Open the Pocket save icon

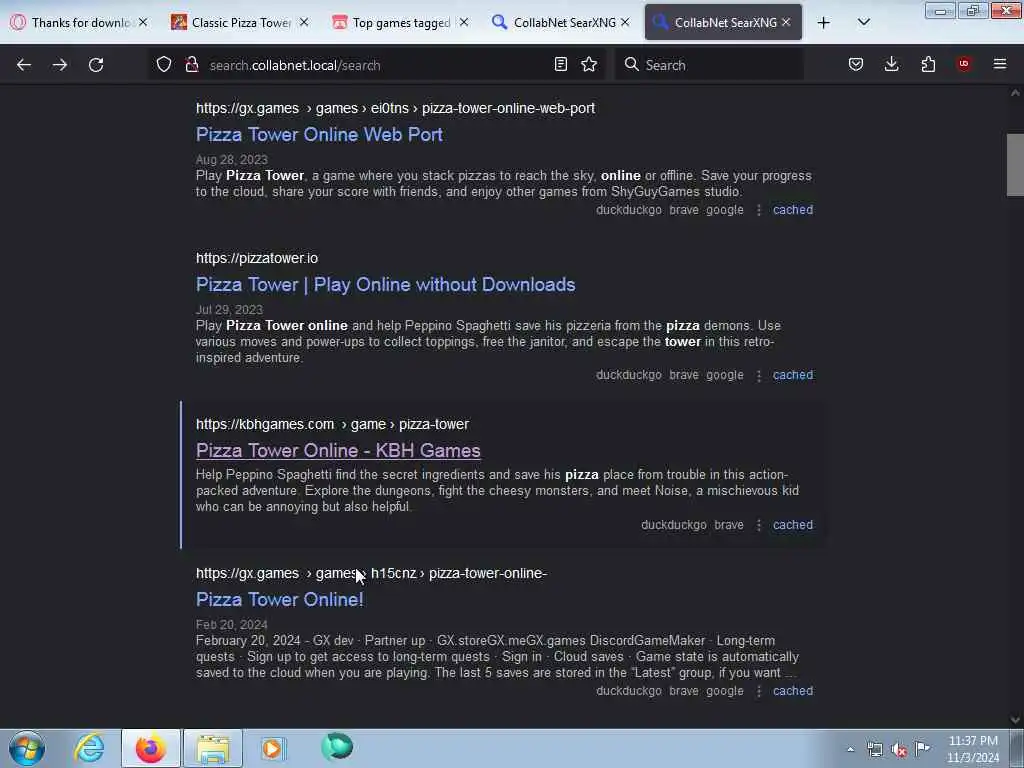coord(856,64)
